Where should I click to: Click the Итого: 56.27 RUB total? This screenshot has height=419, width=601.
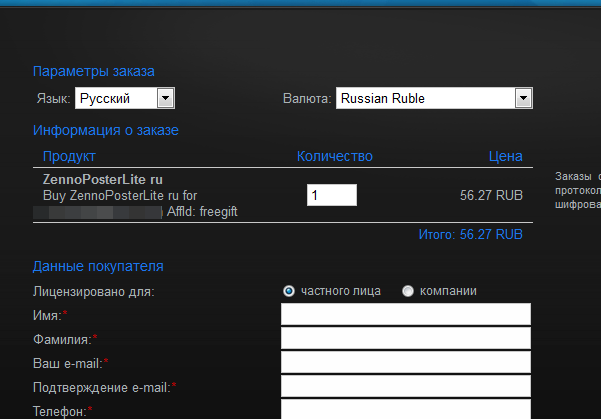[471, 234]
